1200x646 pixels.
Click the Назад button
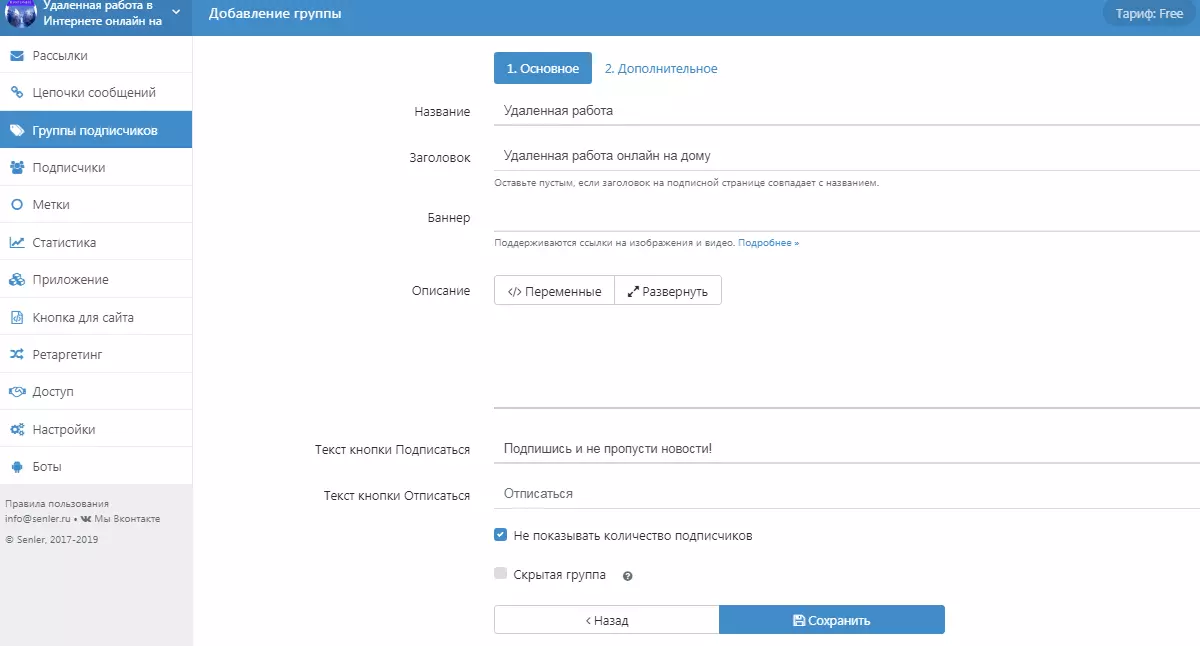point(606,620)
